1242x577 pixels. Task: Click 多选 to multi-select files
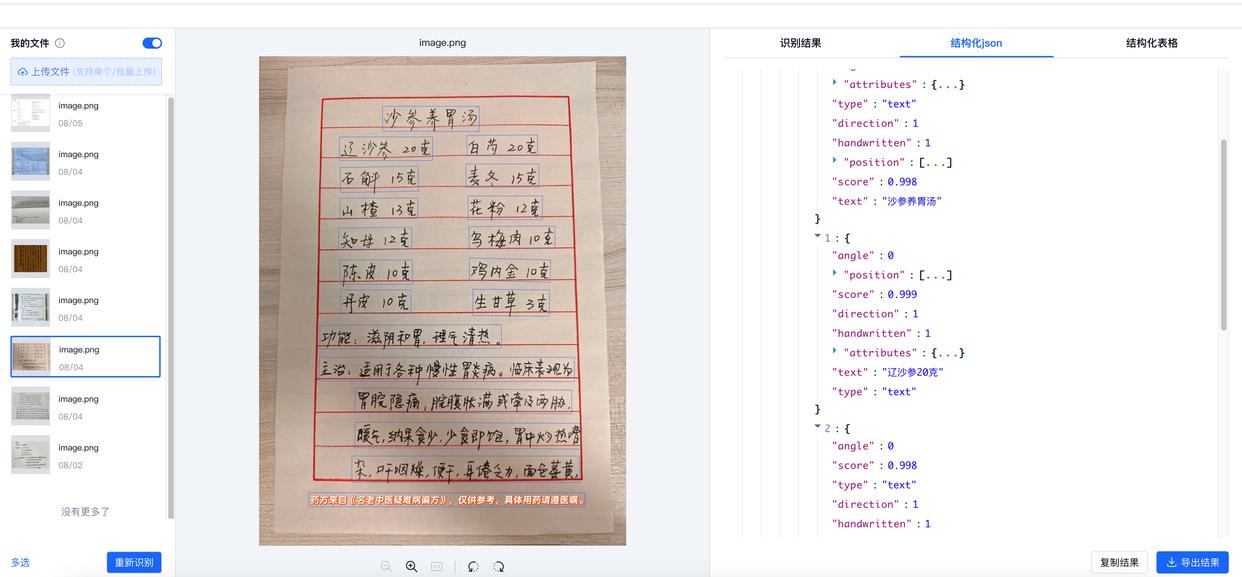20,562
